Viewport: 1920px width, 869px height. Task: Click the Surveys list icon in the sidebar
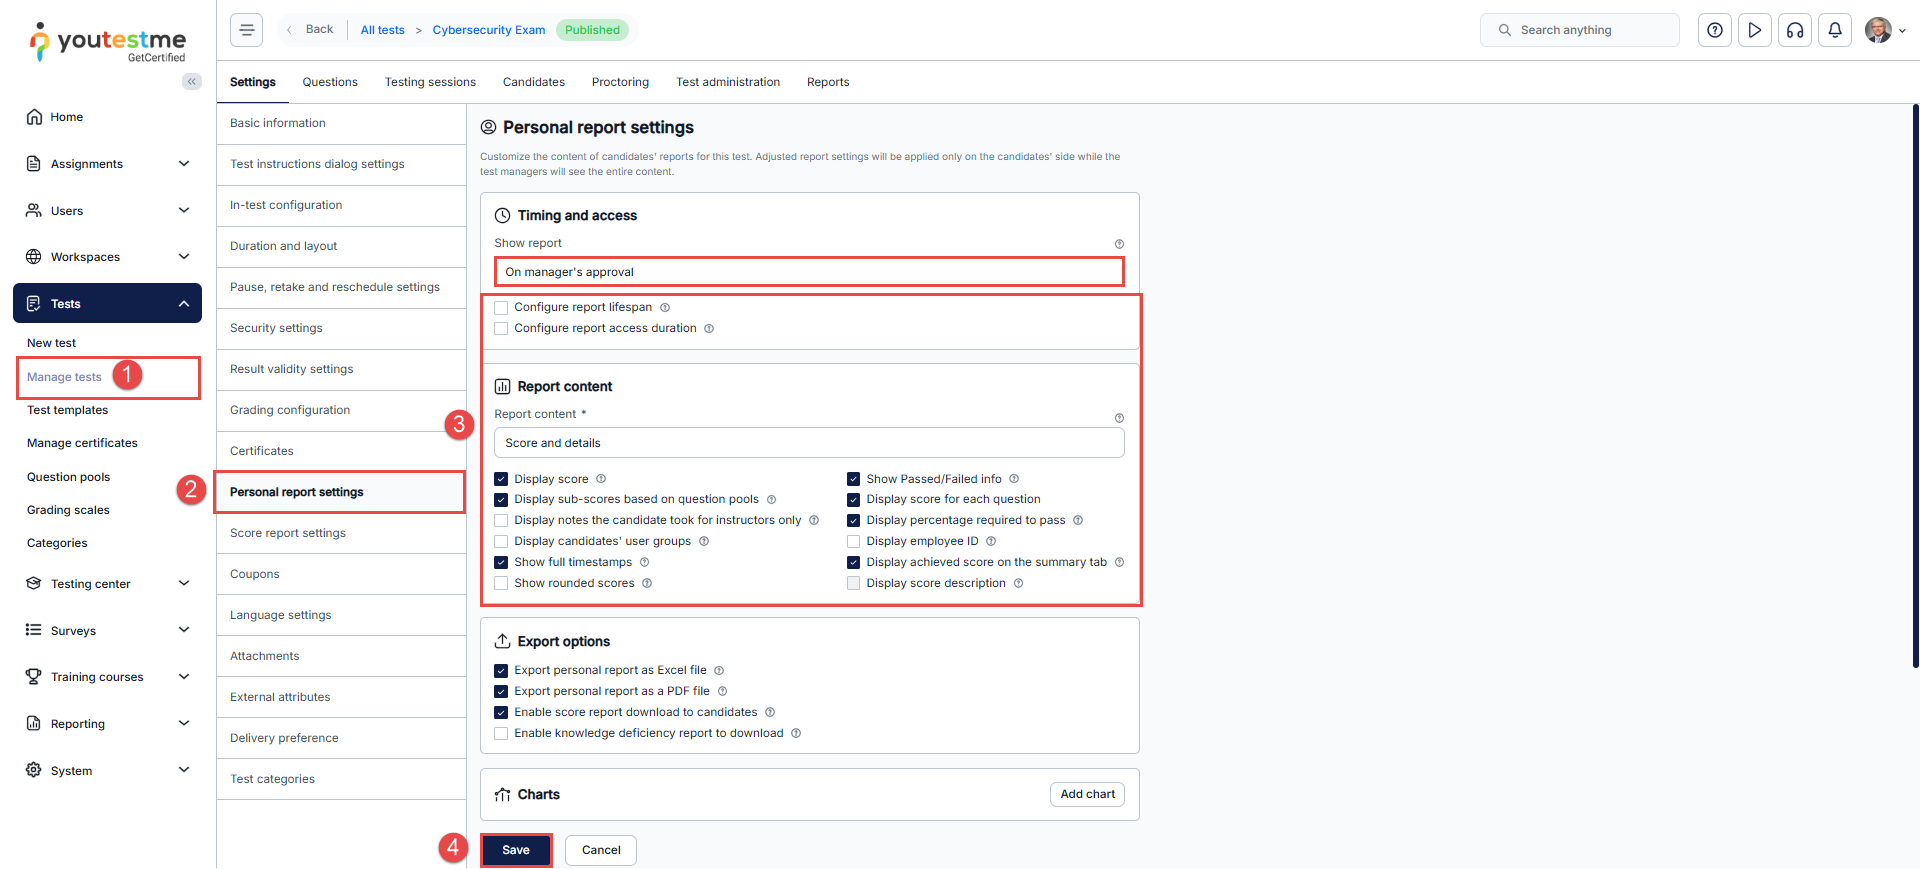click(34, 630)
